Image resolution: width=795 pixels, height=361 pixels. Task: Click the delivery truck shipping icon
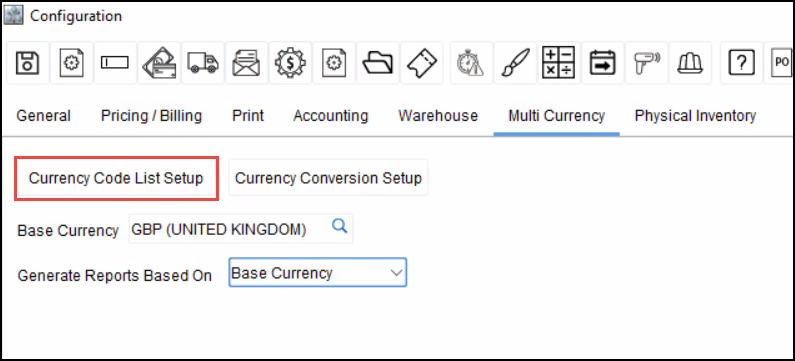tap(203, 63)
